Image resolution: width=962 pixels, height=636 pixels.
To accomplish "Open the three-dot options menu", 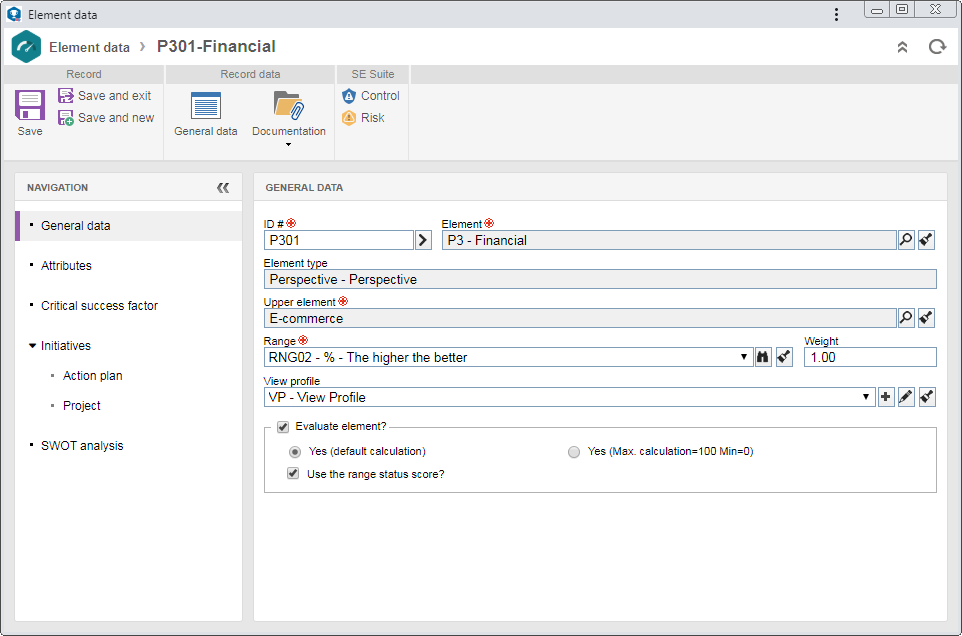I will point(836,14).
